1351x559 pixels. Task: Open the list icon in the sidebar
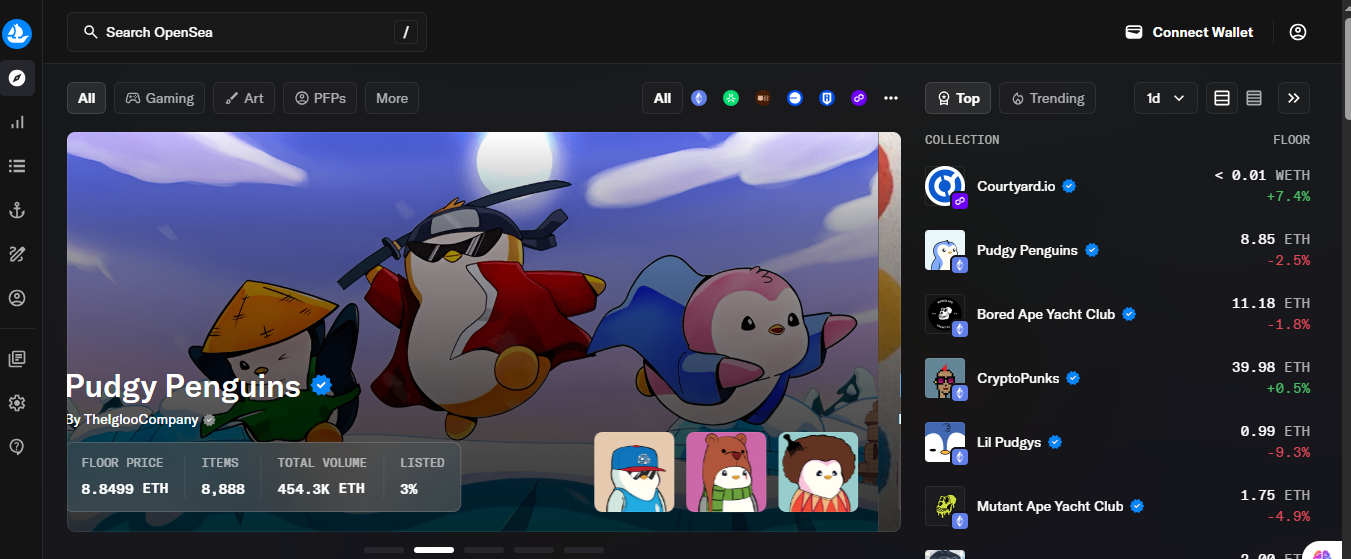point(17,166)
